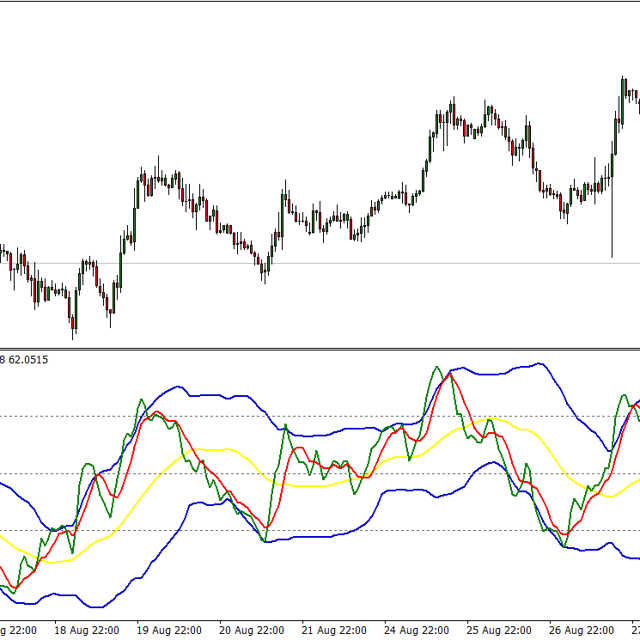Click the divider between chart and indicator

click(x=320, y=348)
